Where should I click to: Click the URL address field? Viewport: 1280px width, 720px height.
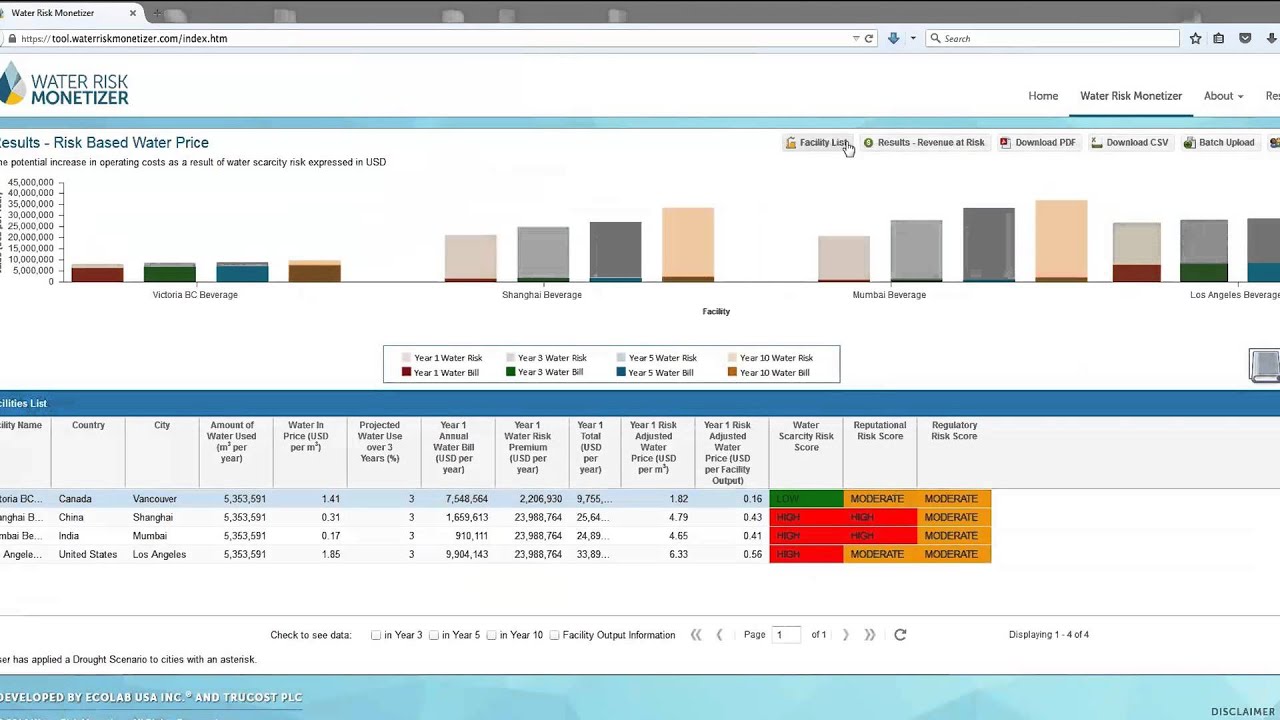[x=430, y=38]
